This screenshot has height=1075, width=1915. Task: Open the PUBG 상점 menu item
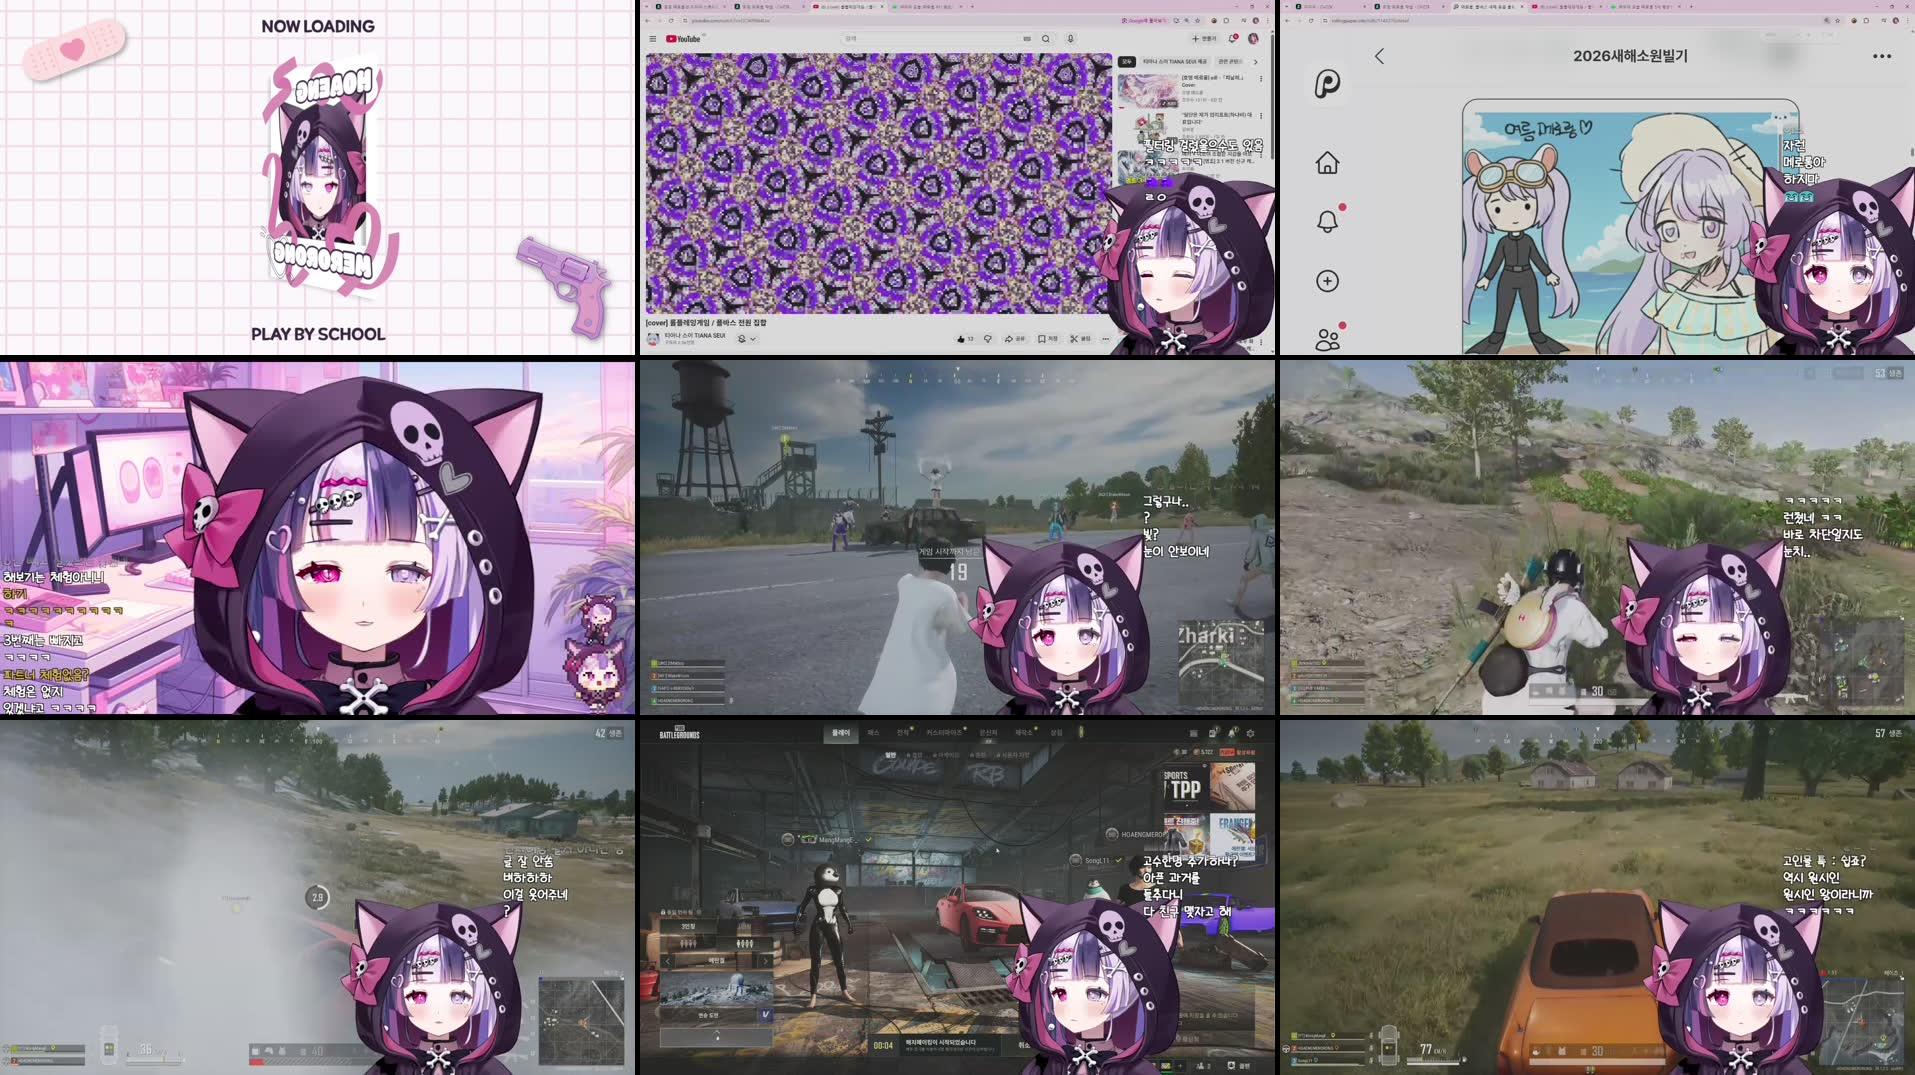(x=1056, y=731)
